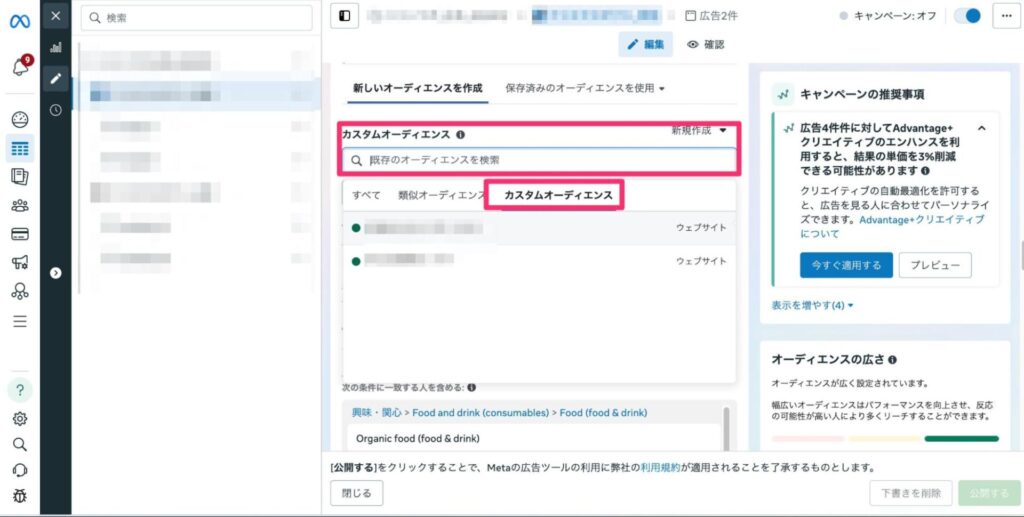Open the all tools hamburger menu
This screenshot has width=1024, height=517.
[x=20, y=321]
